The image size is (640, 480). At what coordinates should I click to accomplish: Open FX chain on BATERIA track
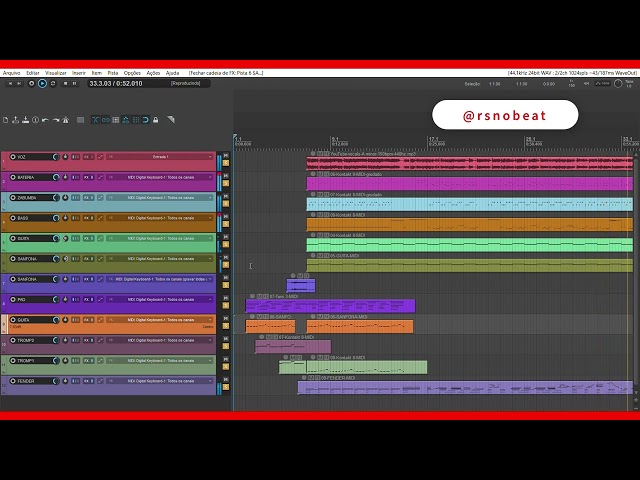88,177
